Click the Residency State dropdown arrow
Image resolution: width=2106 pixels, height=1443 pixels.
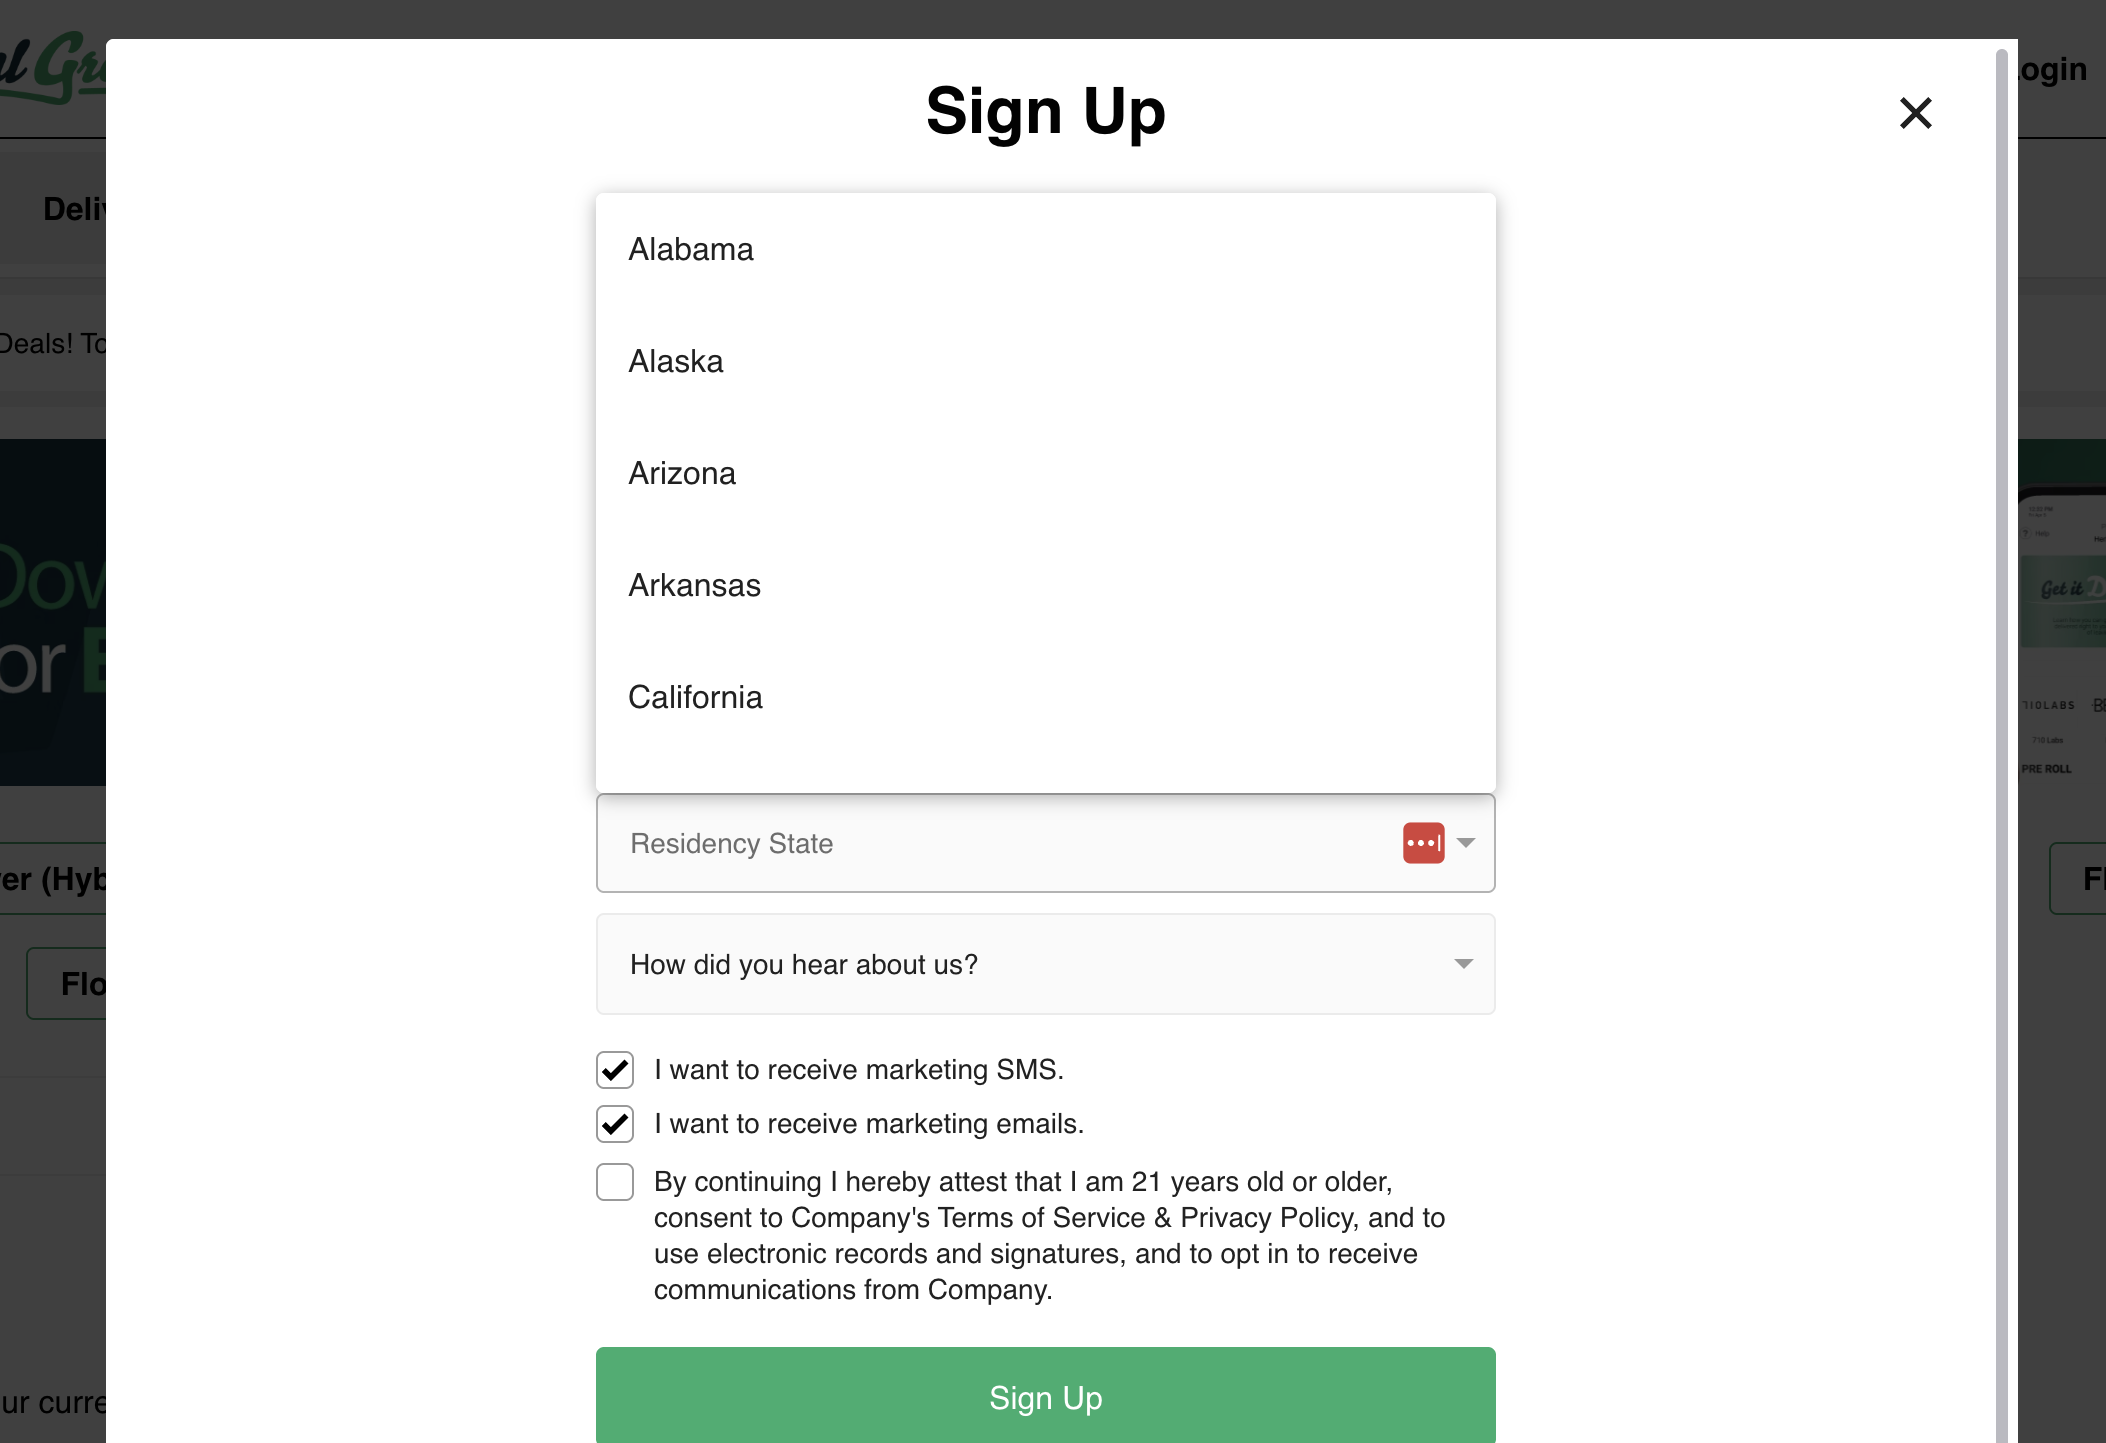coord(1466,843)
